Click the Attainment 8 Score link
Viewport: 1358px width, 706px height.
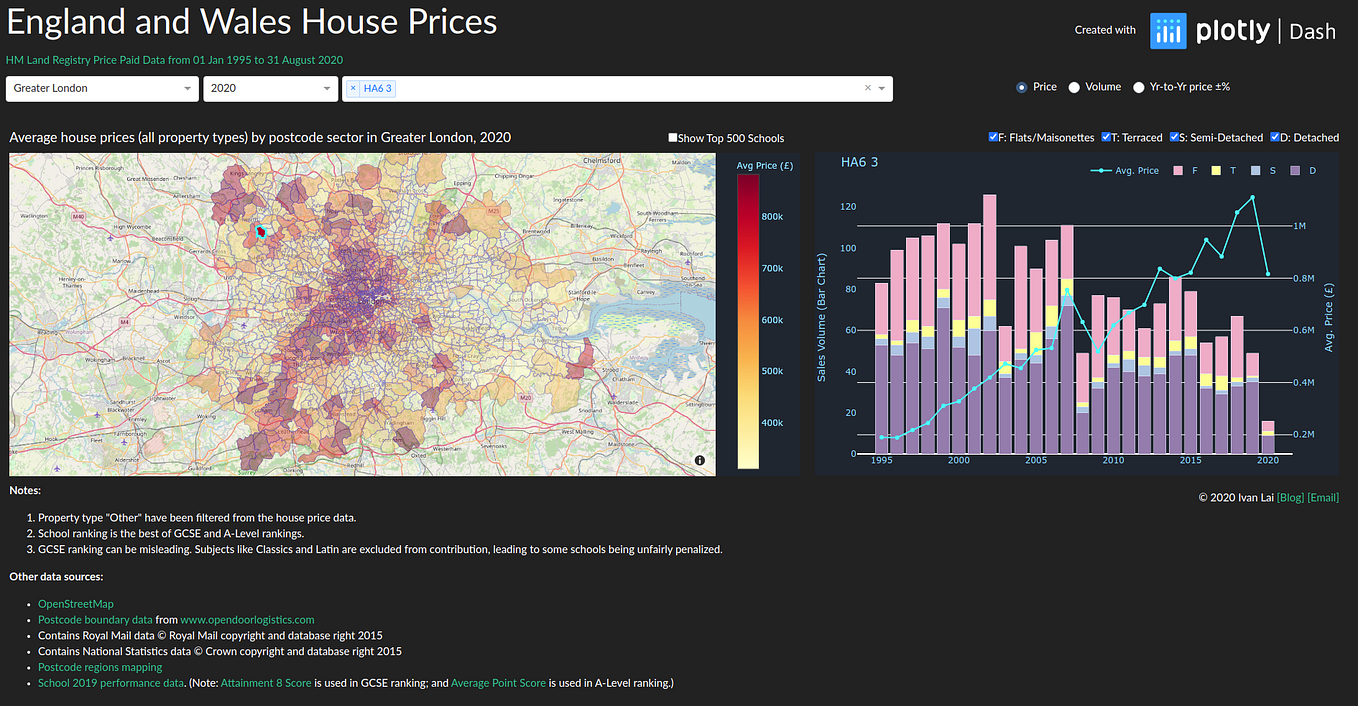click(266, 683)
